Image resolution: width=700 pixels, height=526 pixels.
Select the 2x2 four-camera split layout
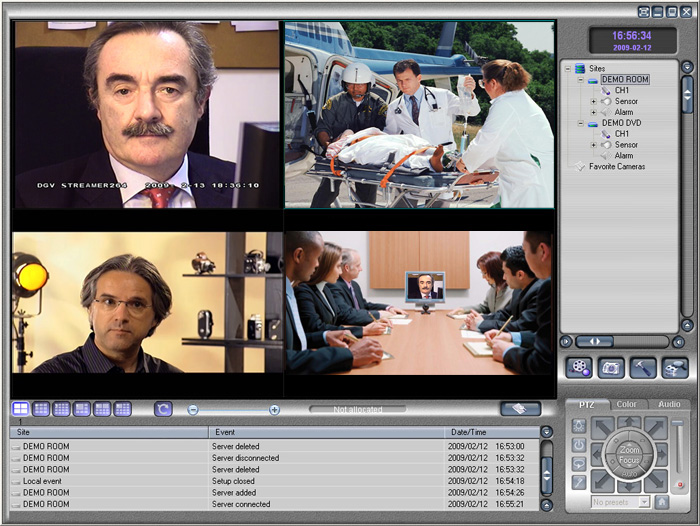coord(21,409)
